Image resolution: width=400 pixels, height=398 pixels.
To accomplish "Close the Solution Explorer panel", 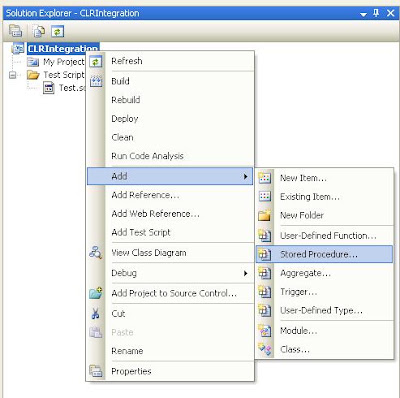I will point(390,13).
